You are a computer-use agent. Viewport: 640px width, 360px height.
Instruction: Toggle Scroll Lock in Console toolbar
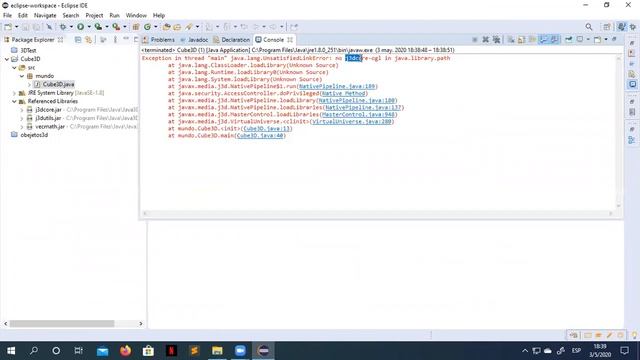[521, 40]
